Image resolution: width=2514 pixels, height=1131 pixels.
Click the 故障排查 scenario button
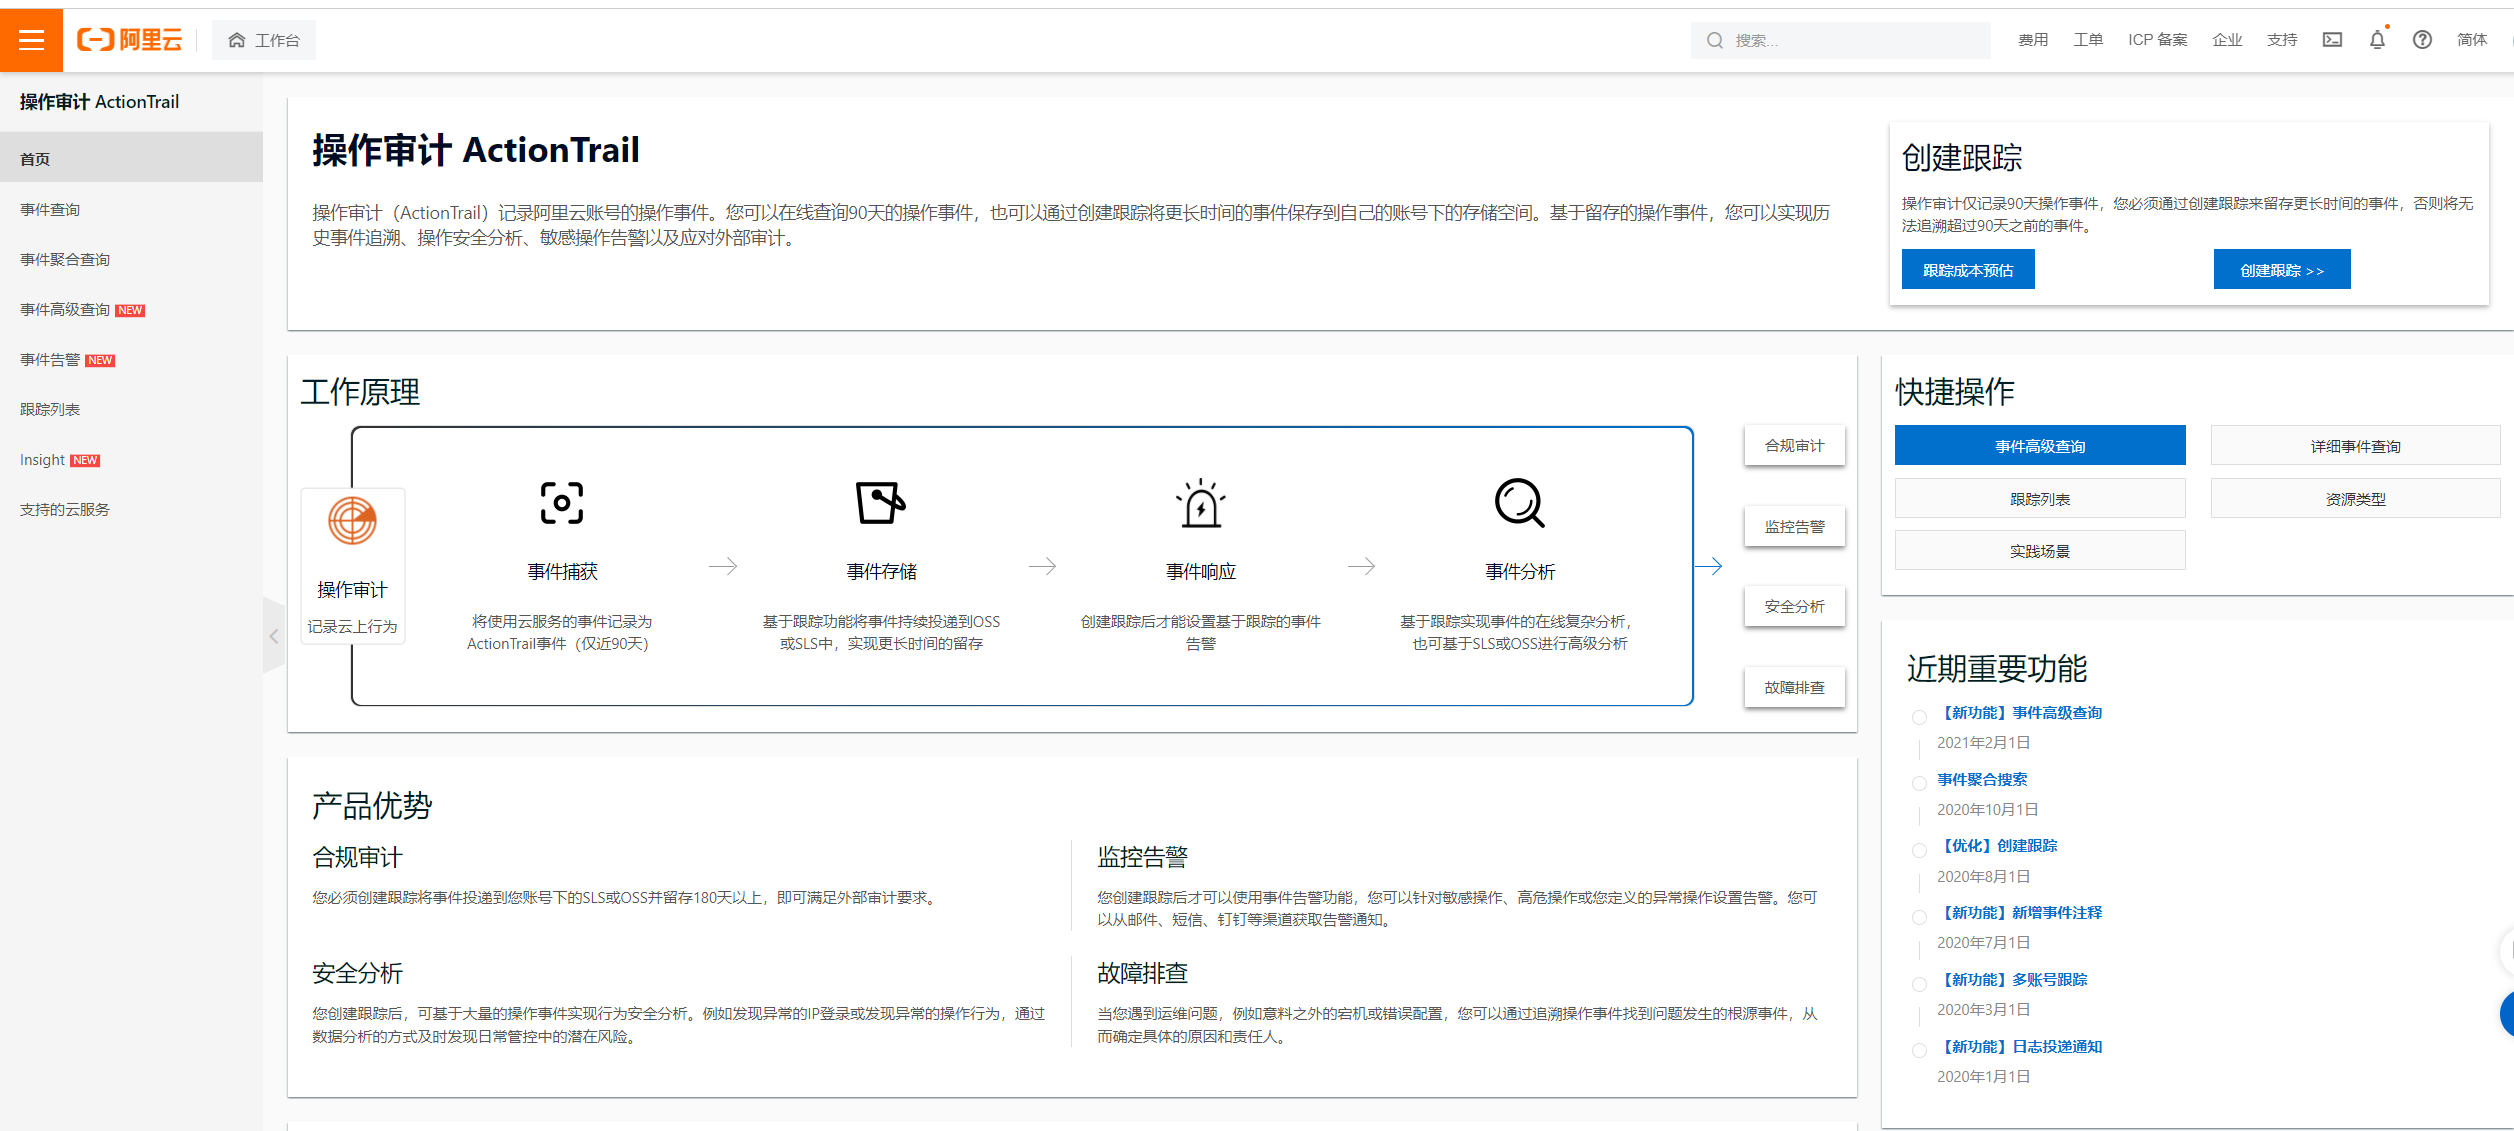1794,687
